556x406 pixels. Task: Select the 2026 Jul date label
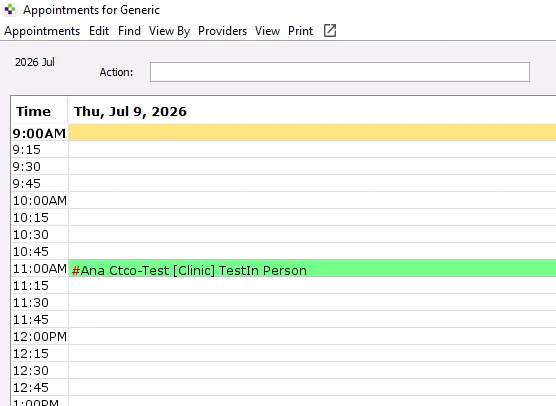click(35, 62)
